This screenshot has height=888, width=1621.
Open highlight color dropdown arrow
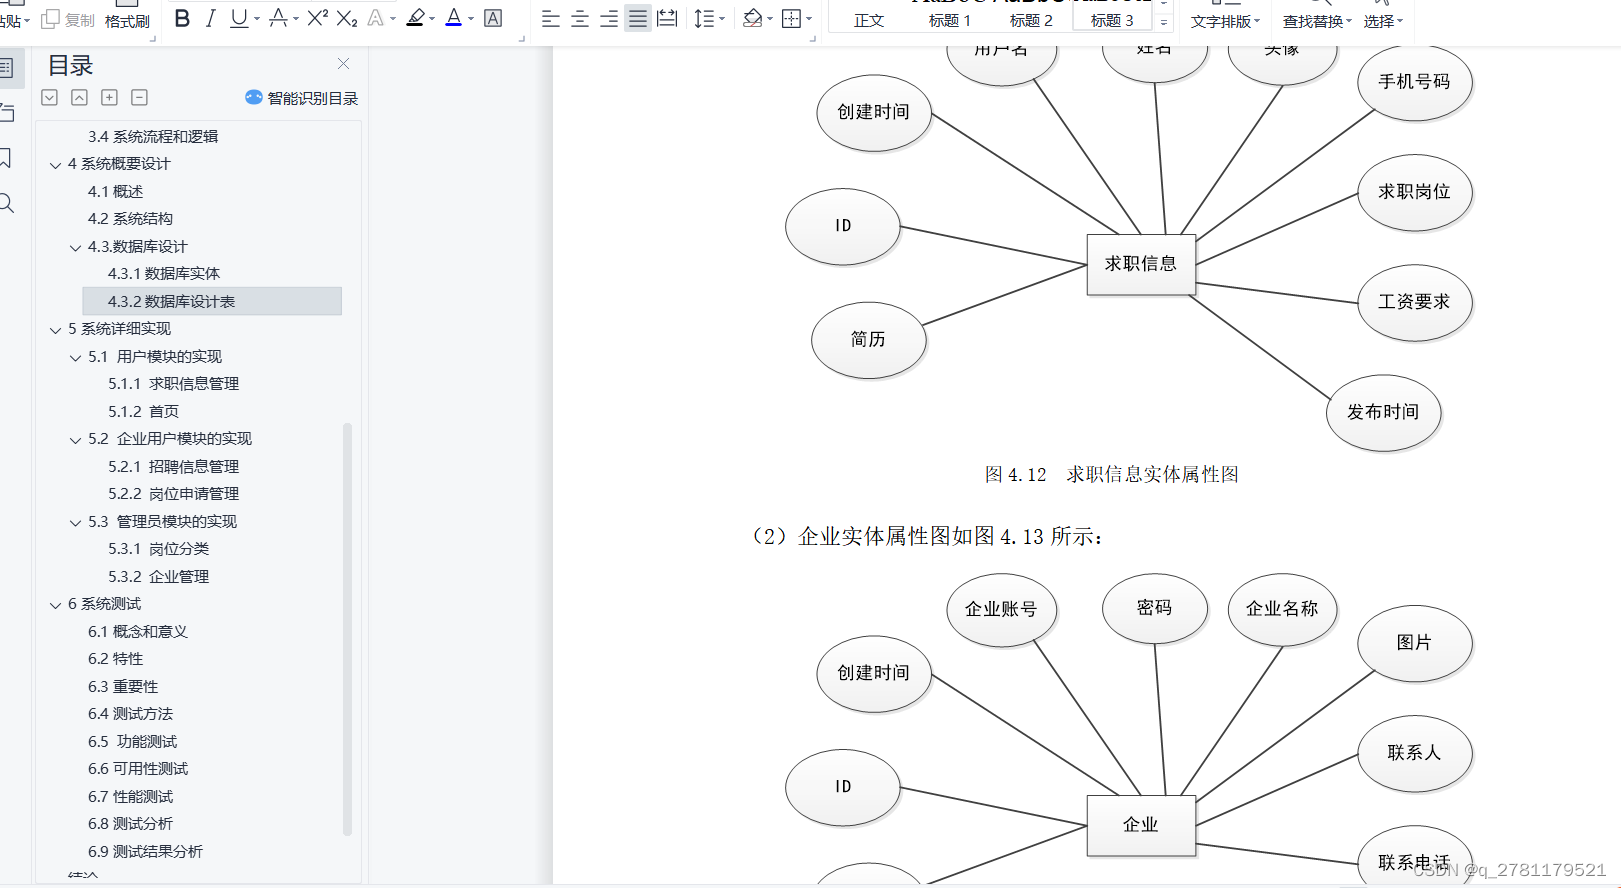[x=433, y=19]
